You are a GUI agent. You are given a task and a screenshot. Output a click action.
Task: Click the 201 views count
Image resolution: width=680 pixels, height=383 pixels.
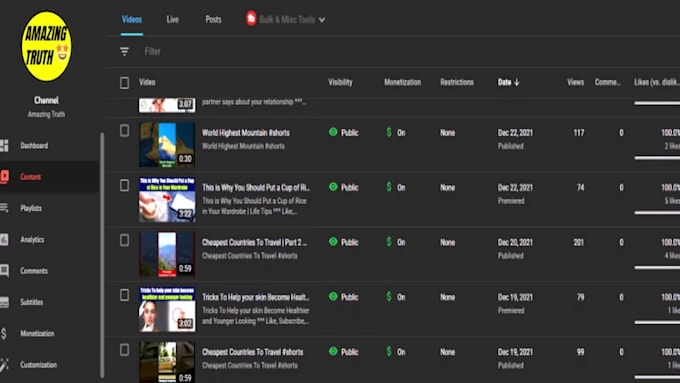click(579, 242)
